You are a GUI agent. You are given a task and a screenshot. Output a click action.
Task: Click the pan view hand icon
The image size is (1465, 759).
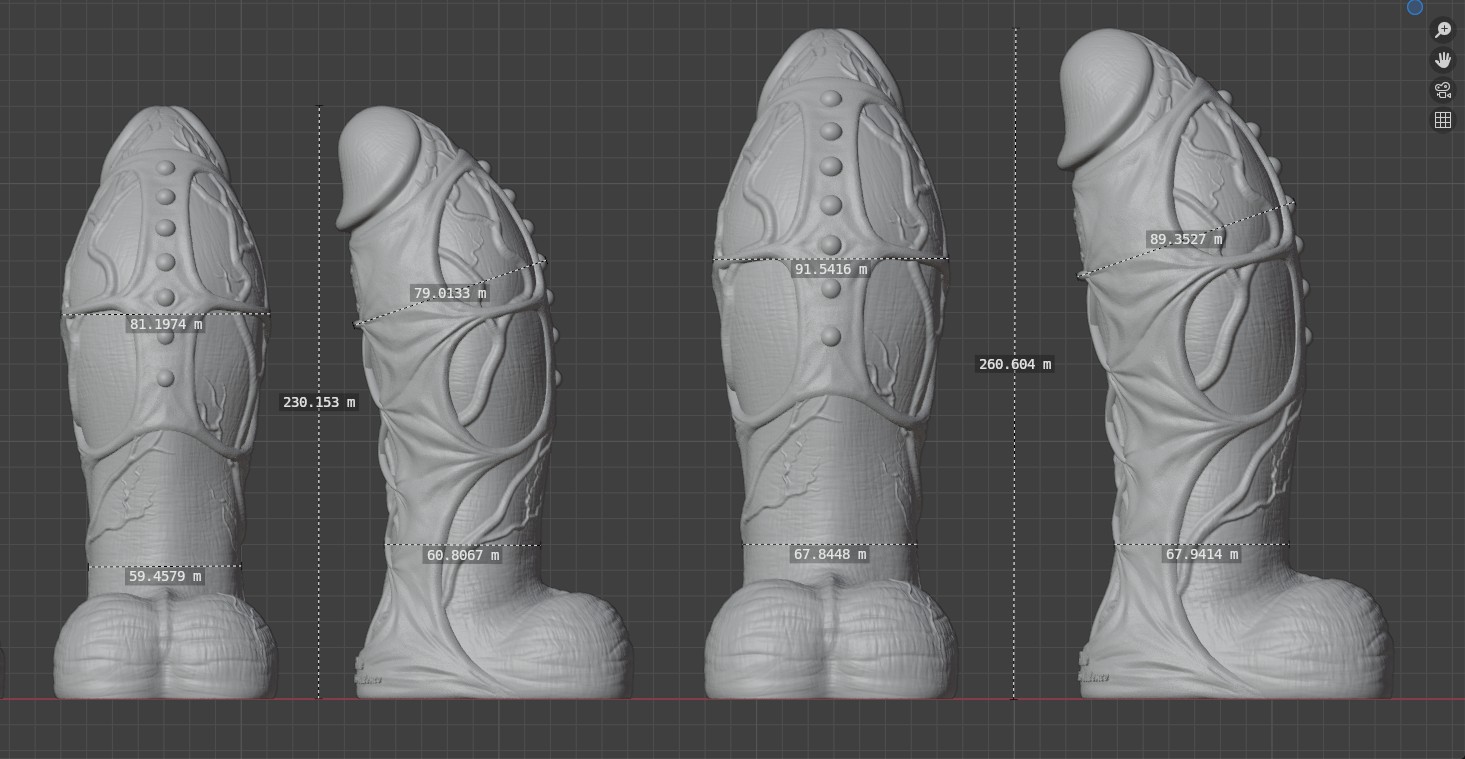click(1442, 60)
